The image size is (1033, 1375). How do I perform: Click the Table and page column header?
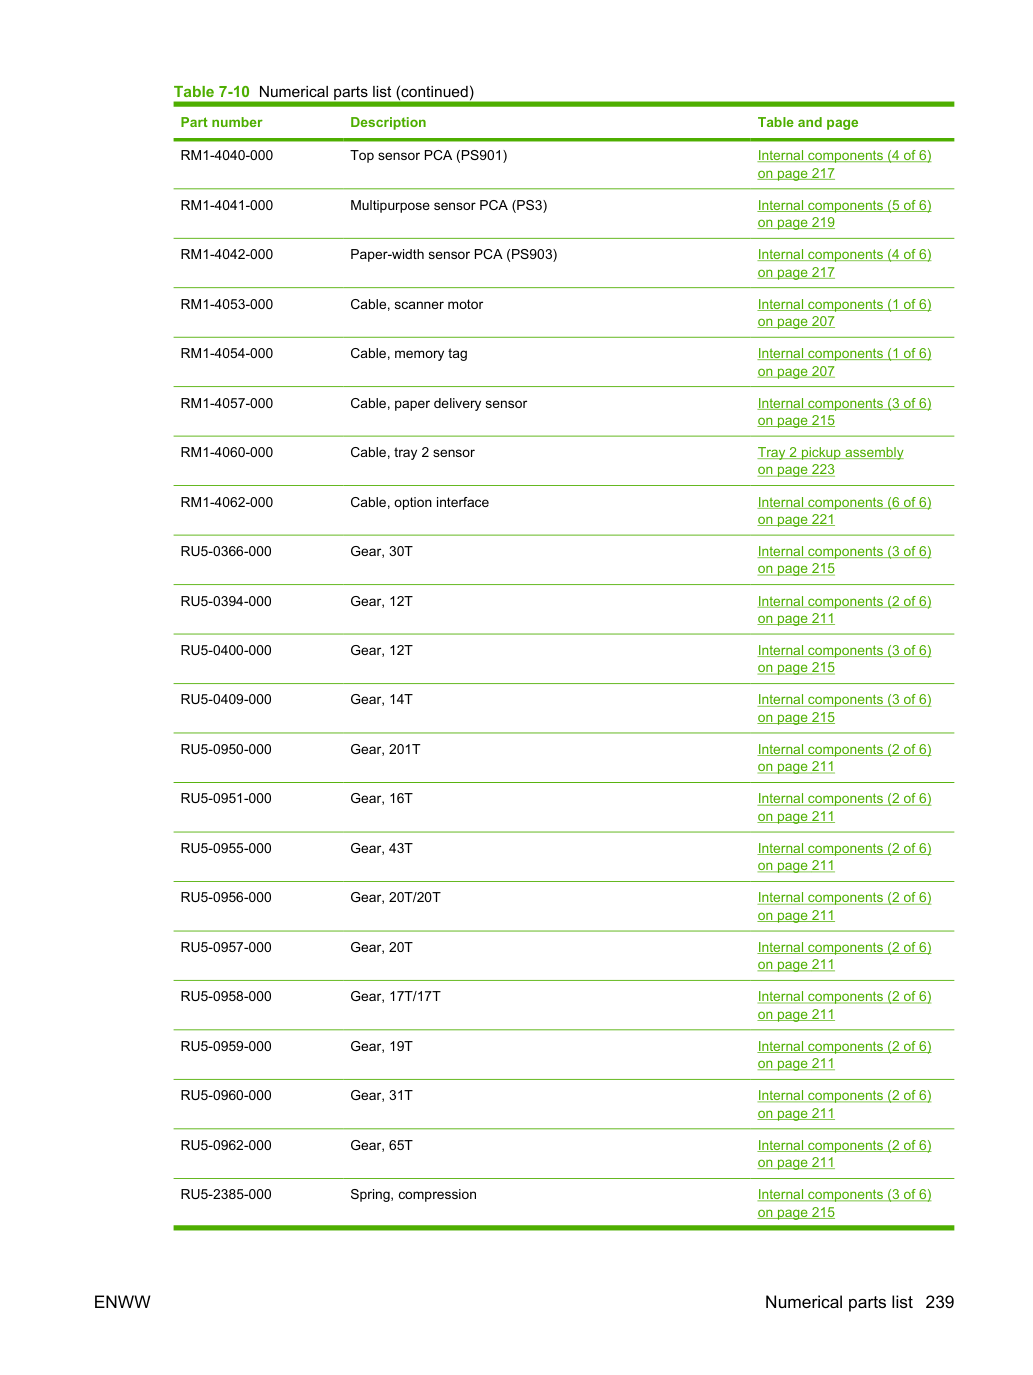click(808, 122)
